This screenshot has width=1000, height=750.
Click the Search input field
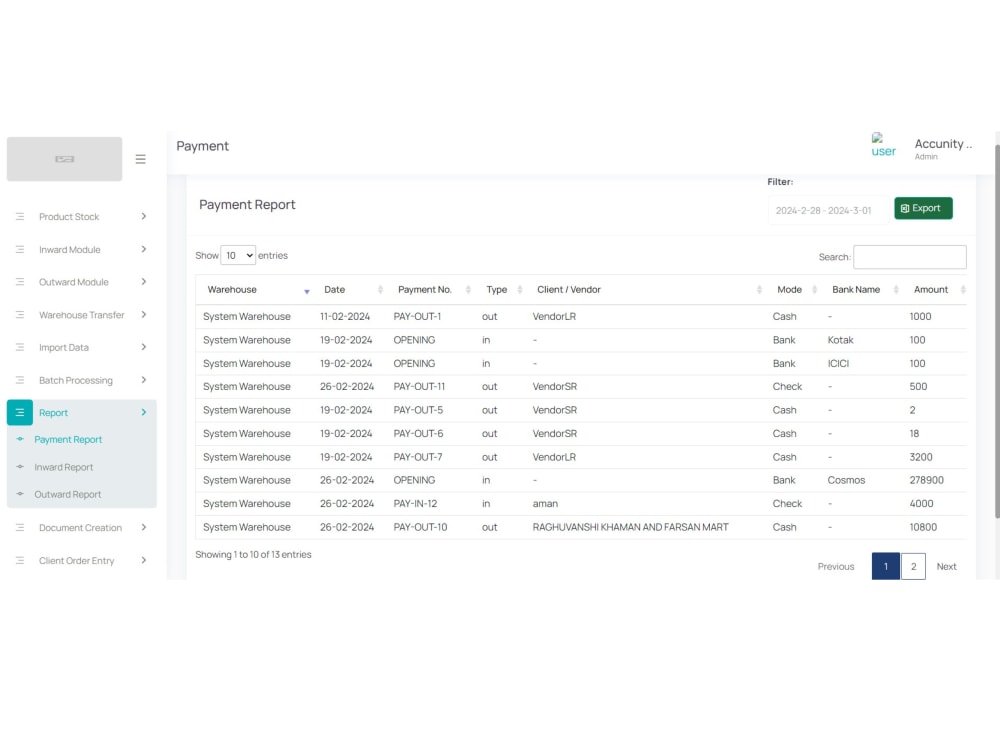910,257
